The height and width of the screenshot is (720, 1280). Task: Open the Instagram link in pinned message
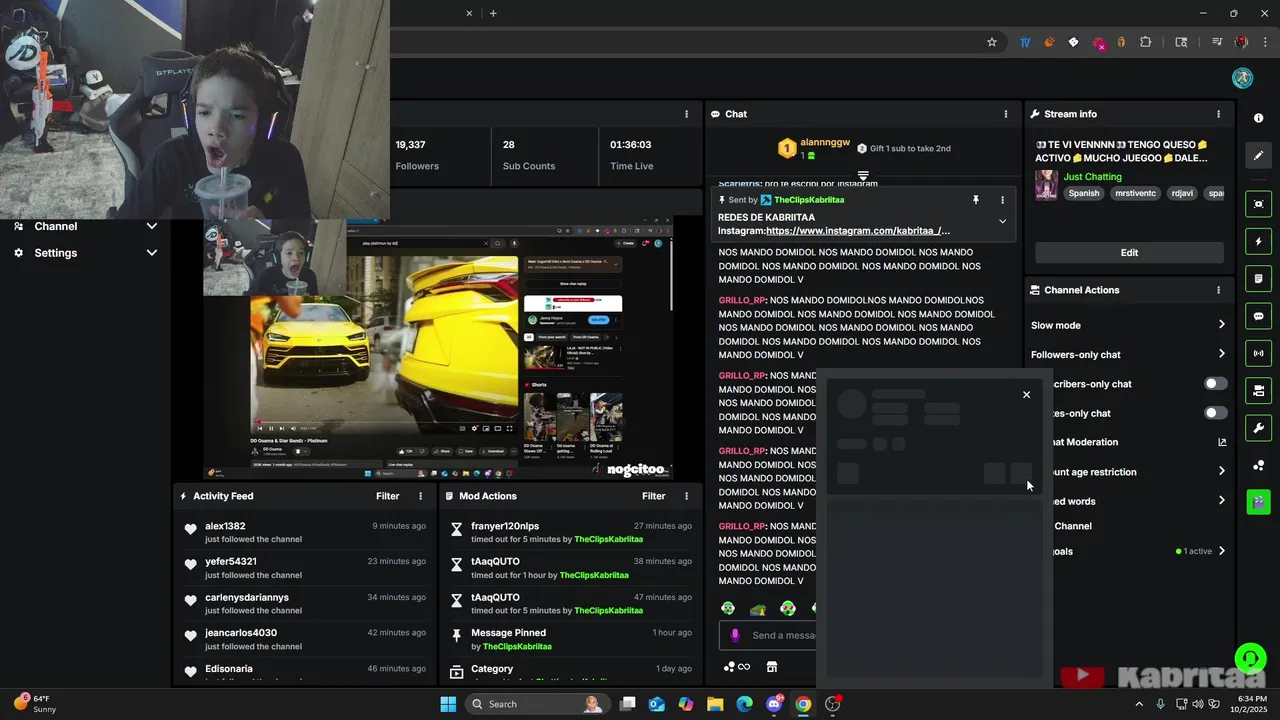coord(857,231)
